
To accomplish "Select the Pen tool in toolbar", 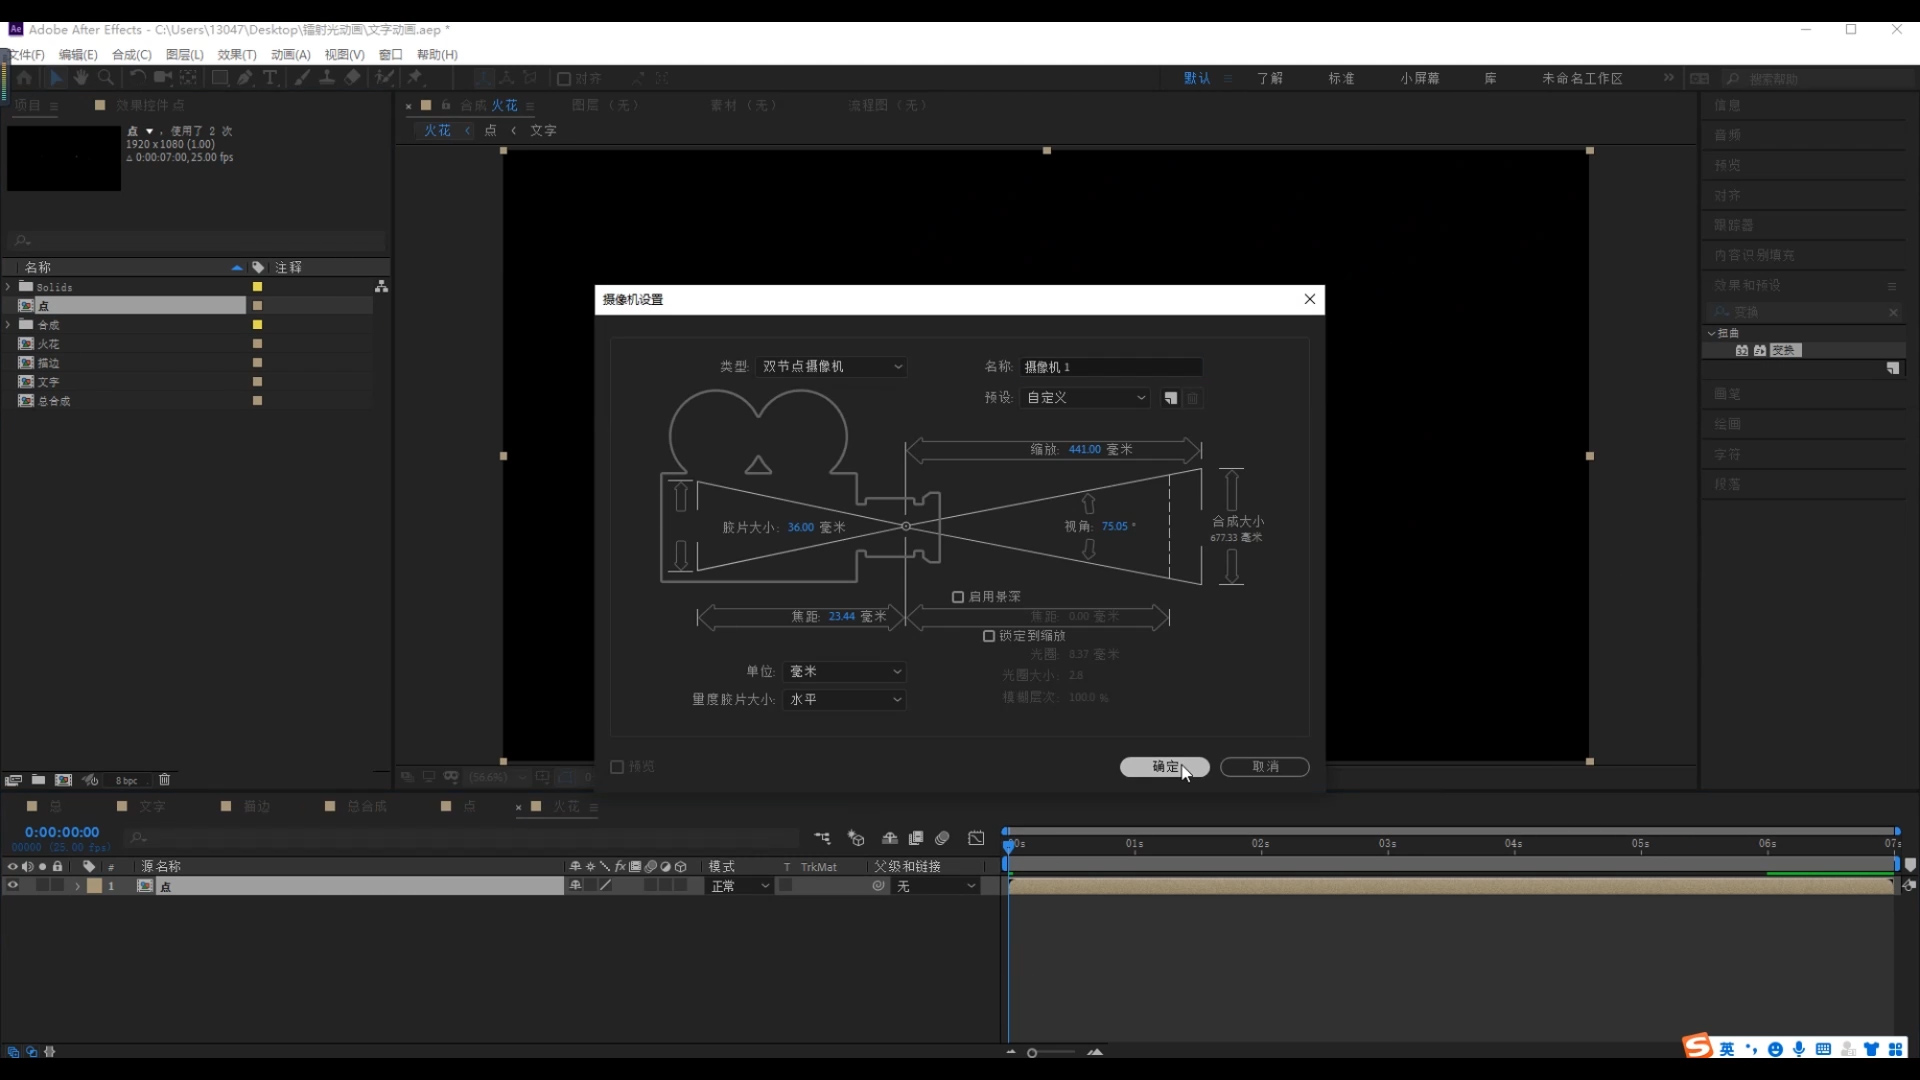I will tap(245, 78).
